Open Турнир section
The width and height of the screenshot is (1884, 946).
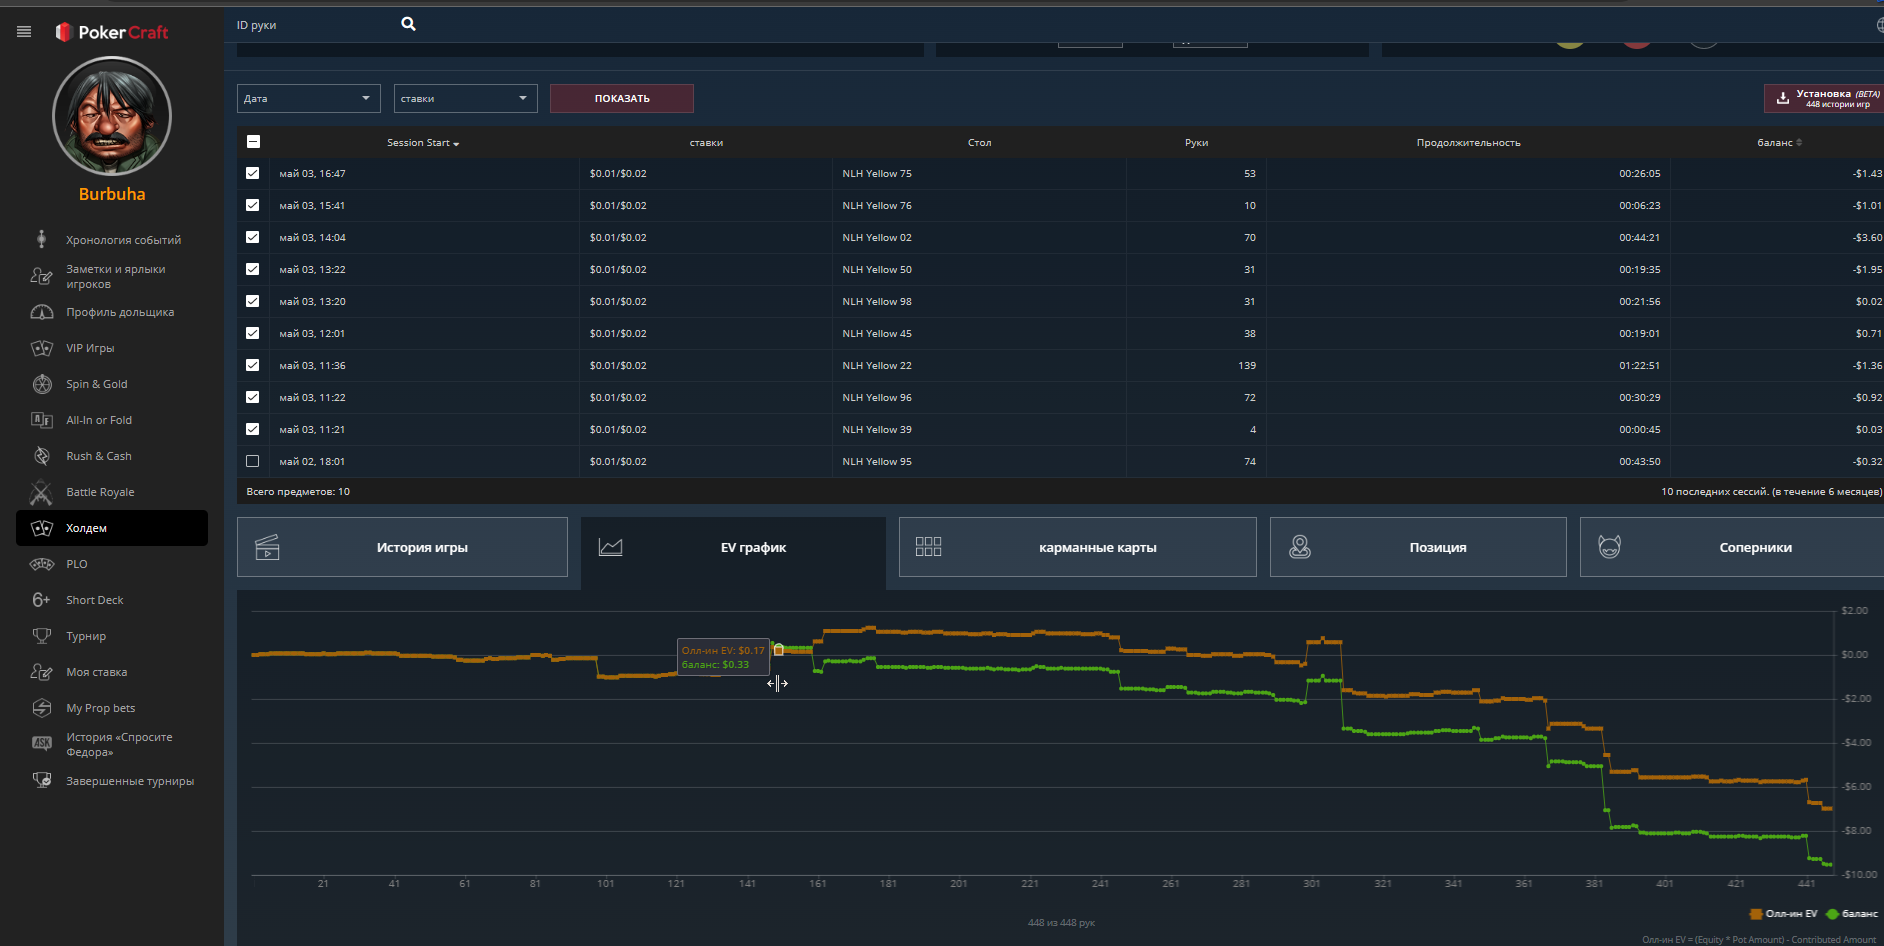click(112, 636)
